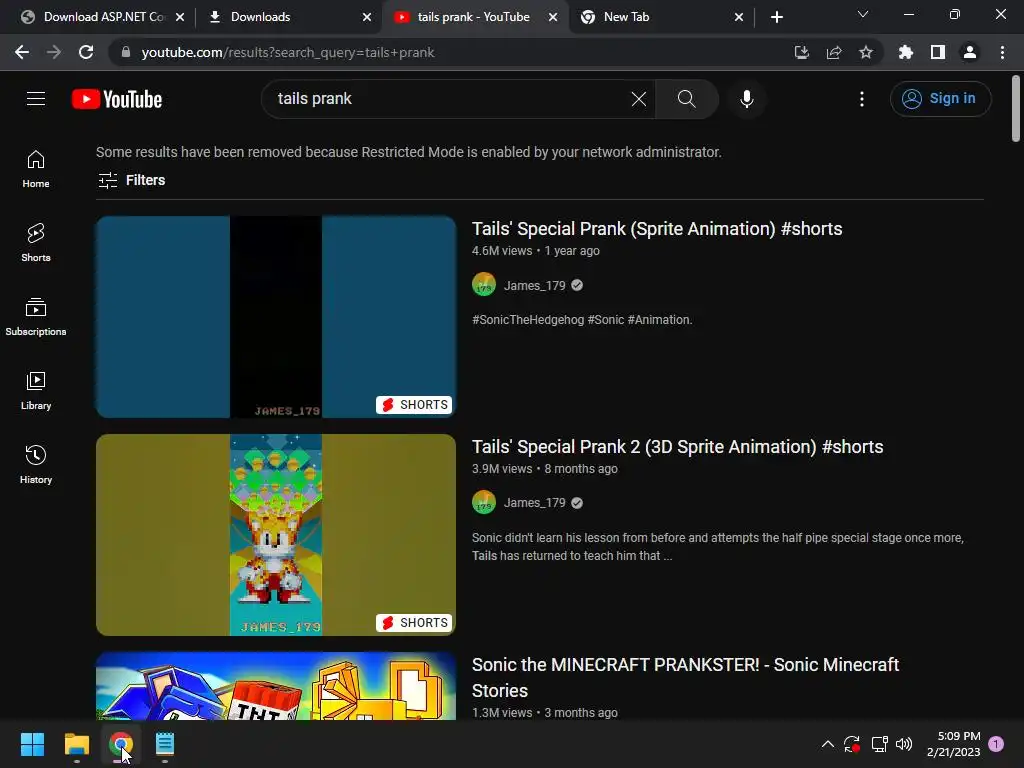Open the Chrome profile icon

click(x=970, y=52)
